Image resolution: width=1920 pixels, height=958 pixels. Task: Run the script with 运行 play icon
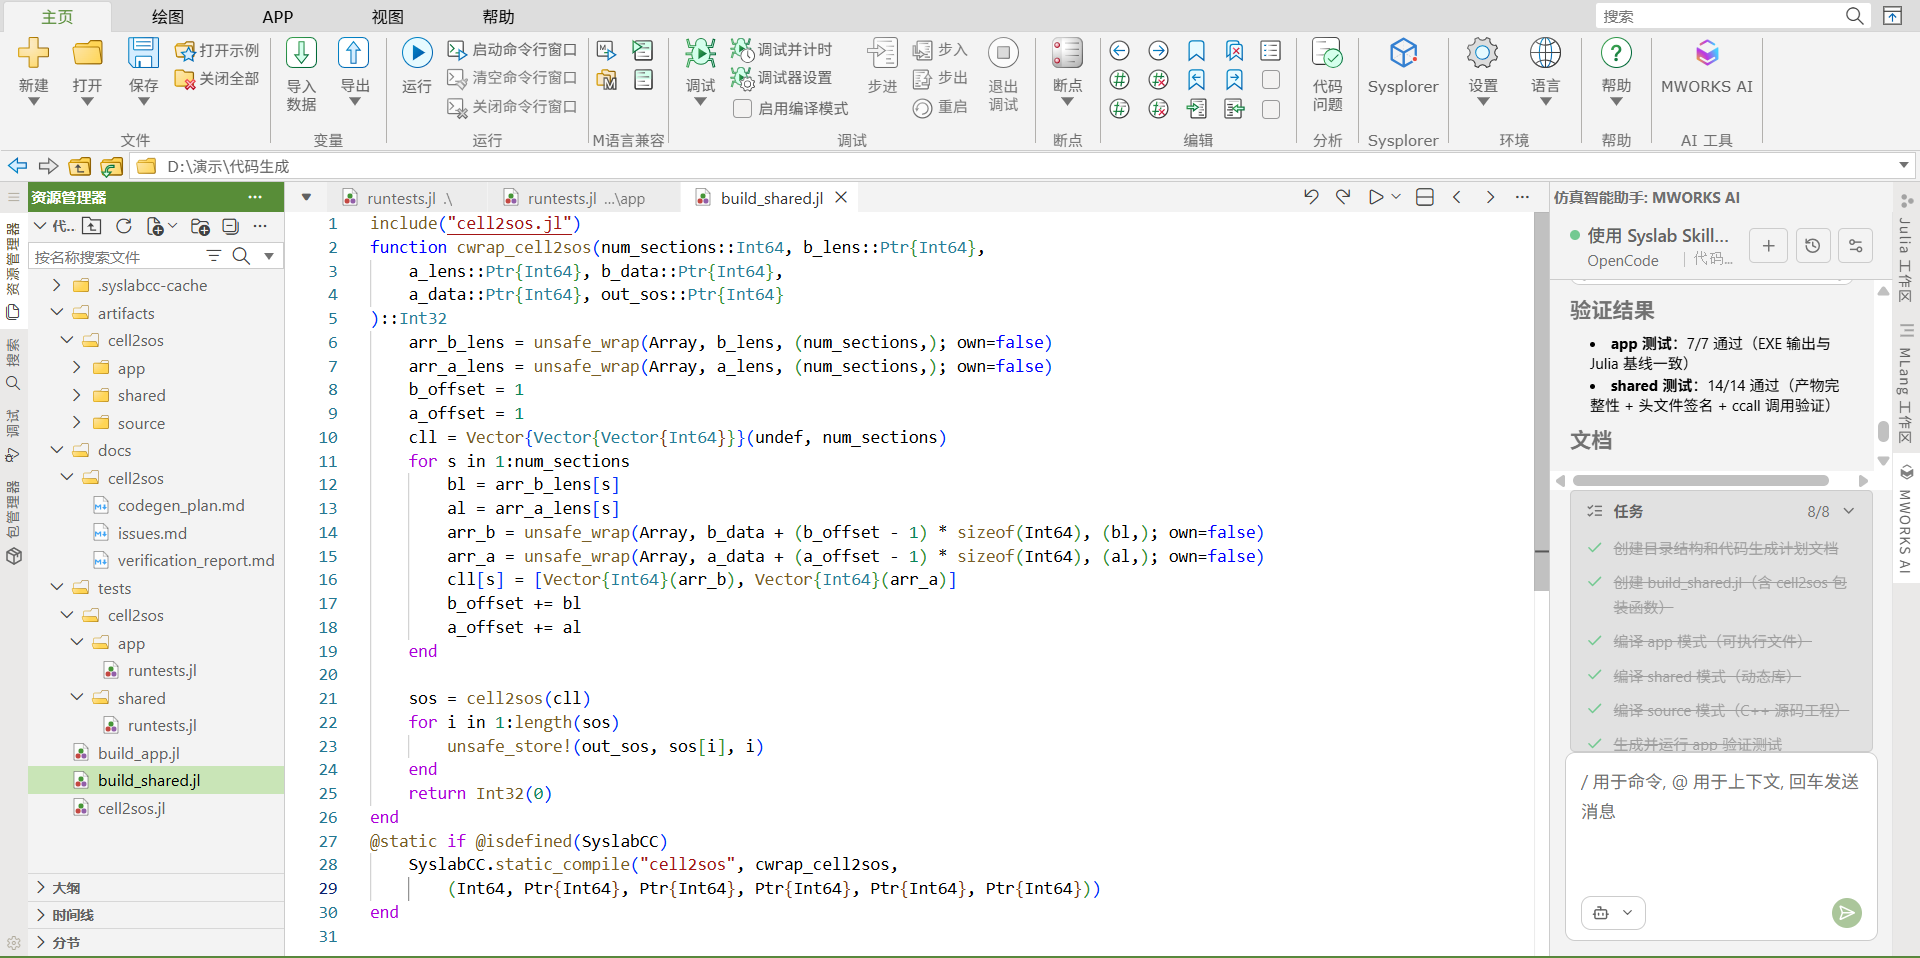click(416, 53)
